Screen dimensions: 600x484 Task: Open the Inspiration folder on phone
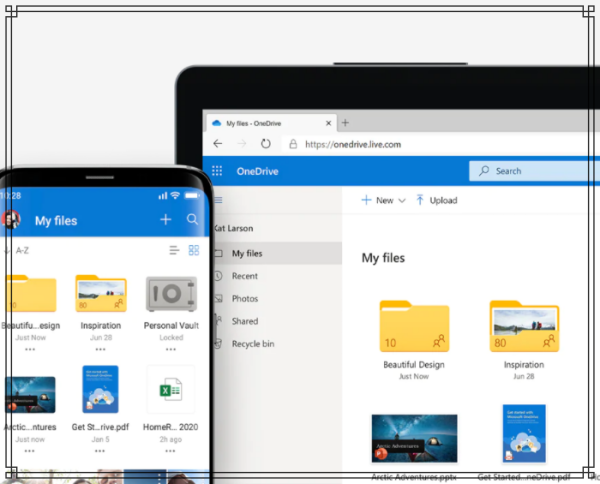pyautogui.click(x=101, y=293)
